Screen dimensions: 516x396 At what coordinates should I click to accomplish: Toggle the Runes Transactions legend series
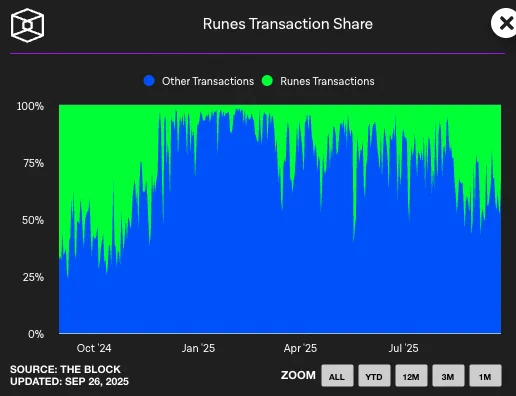[x=318, y=81]
